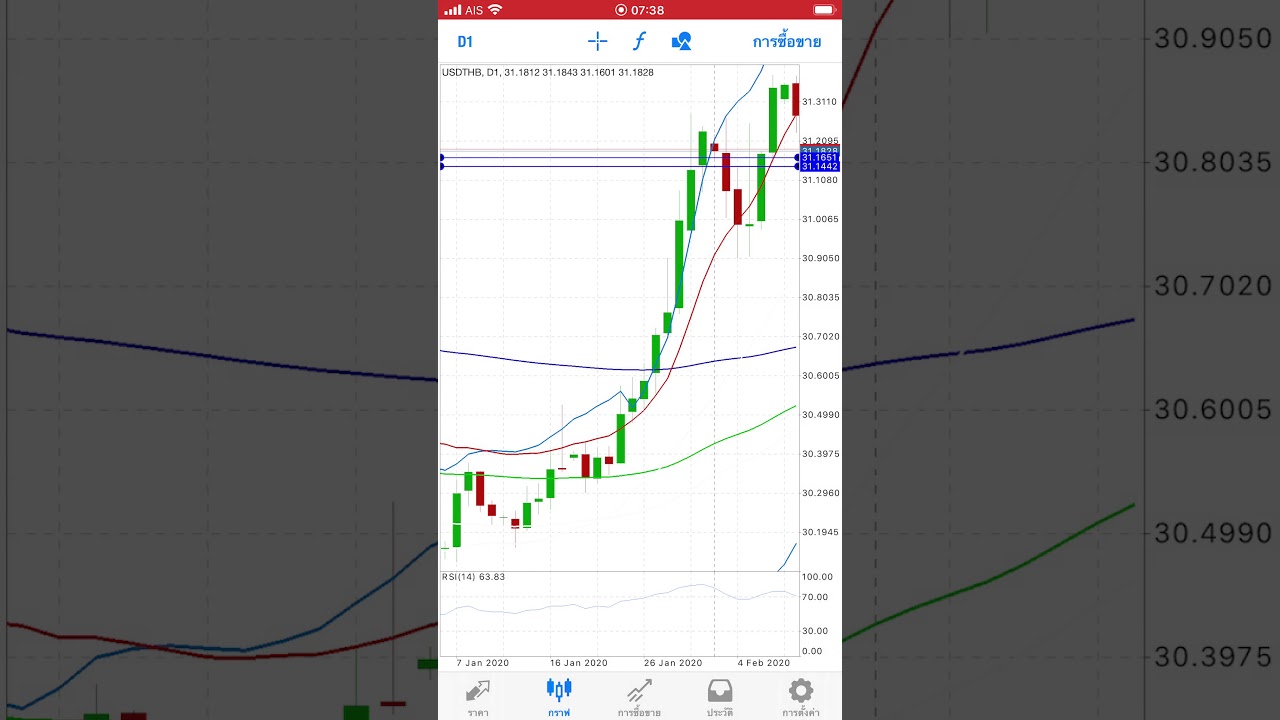
Task: Click the 4 Feb 2020 date label
Action: [763, 663]
